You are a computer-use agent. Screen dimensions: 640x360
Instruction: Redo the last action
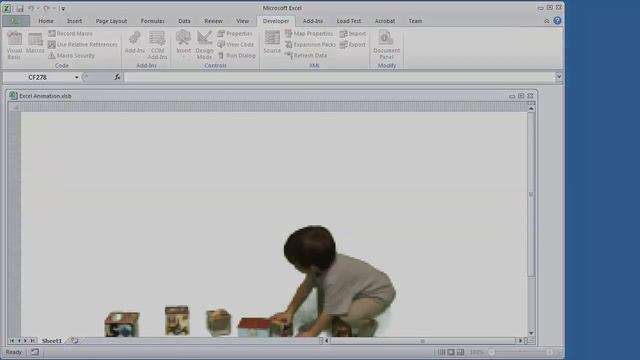pyautogui.click(x=47, y=8)
